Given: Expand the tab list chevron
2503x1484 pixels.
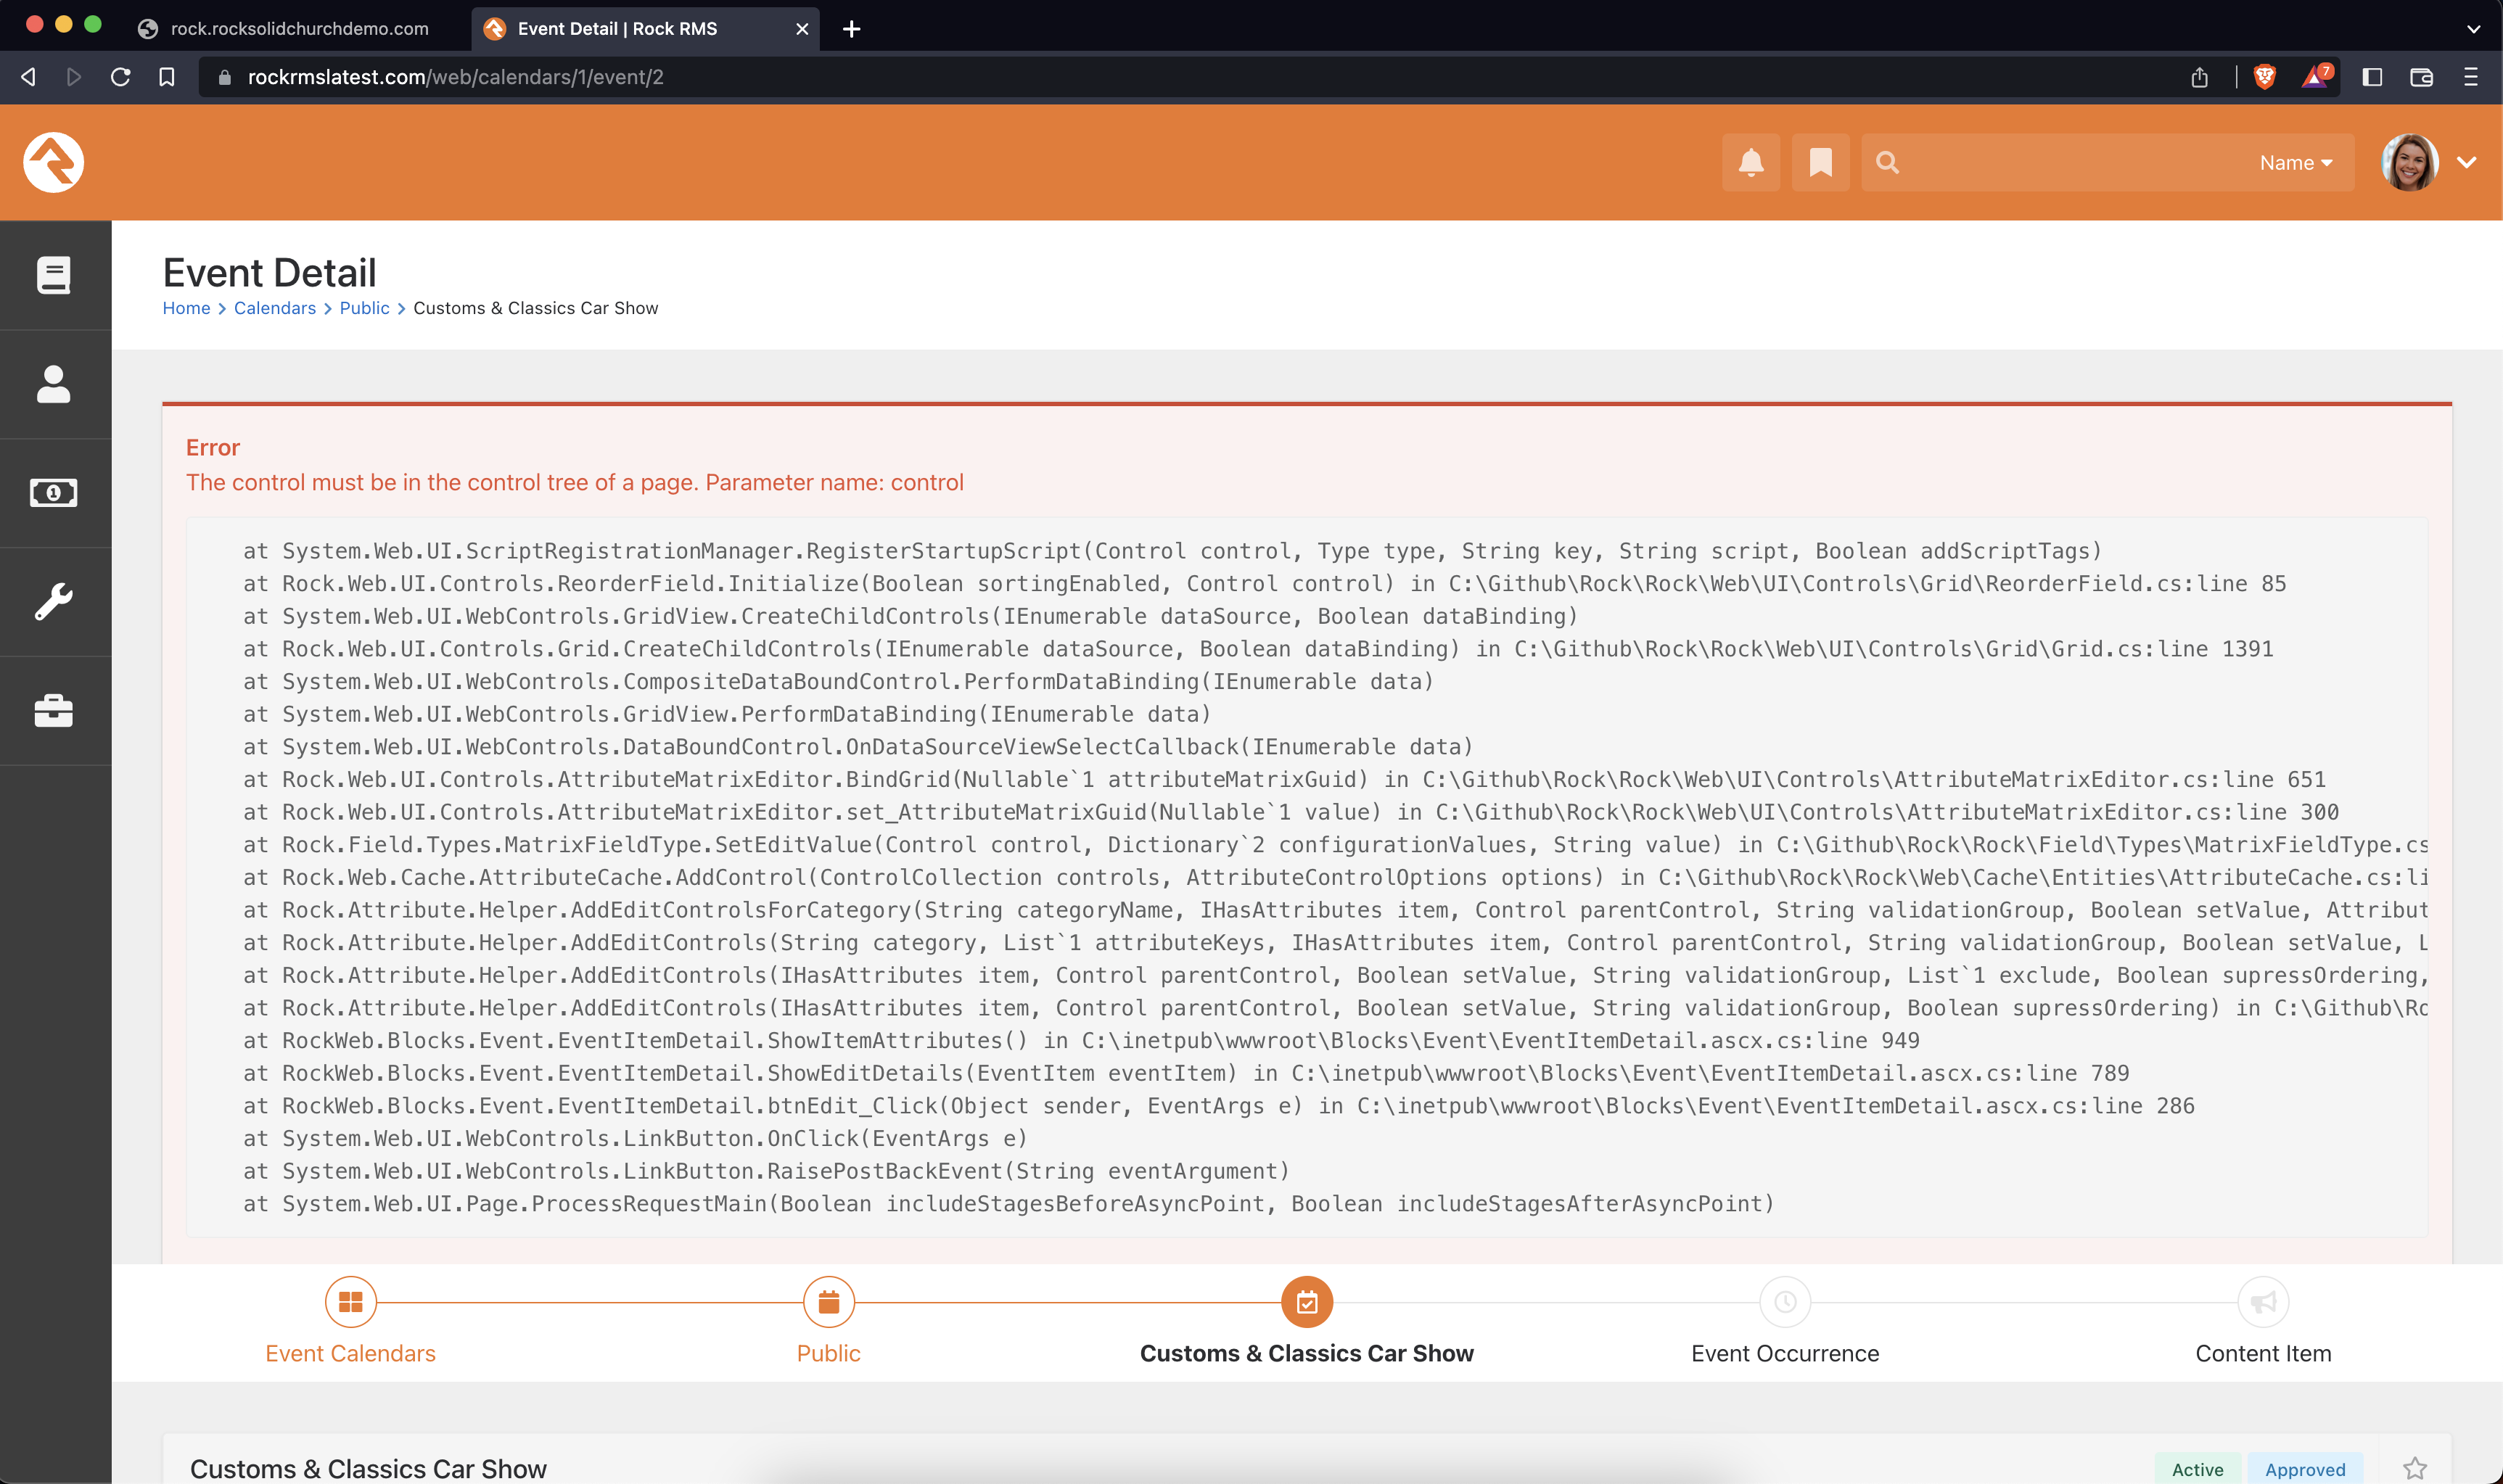Looking at the screenshot, I should 2473,29.
